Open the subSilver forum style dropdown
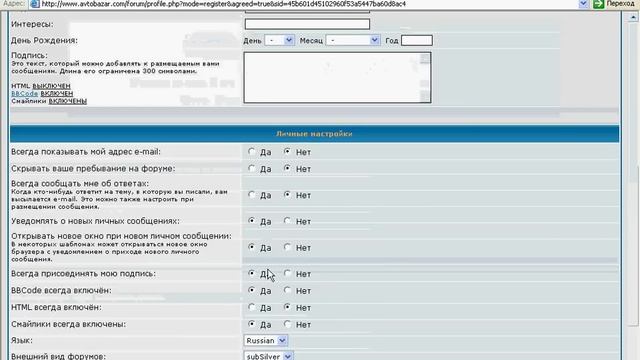The height and width of the screenshot is (360, 640). coord(269,356)
